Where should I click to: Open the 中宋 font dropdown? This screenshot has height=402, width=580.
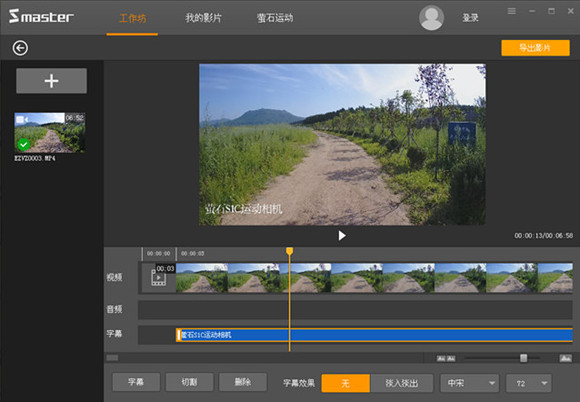point(469,383)
